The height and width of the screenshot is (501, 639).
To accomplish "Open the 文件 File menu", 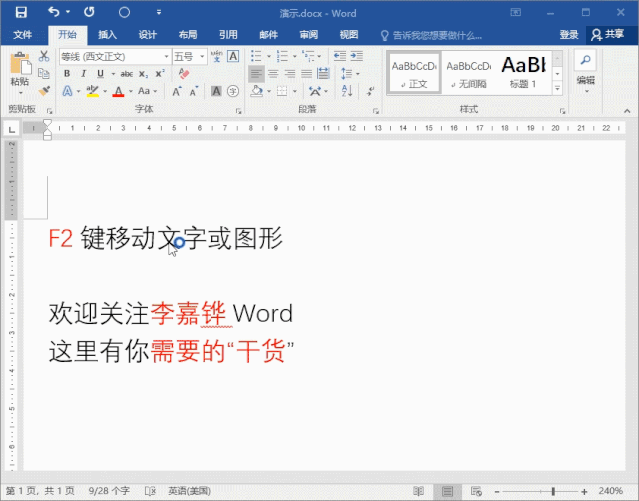I will tap(22, 35).
